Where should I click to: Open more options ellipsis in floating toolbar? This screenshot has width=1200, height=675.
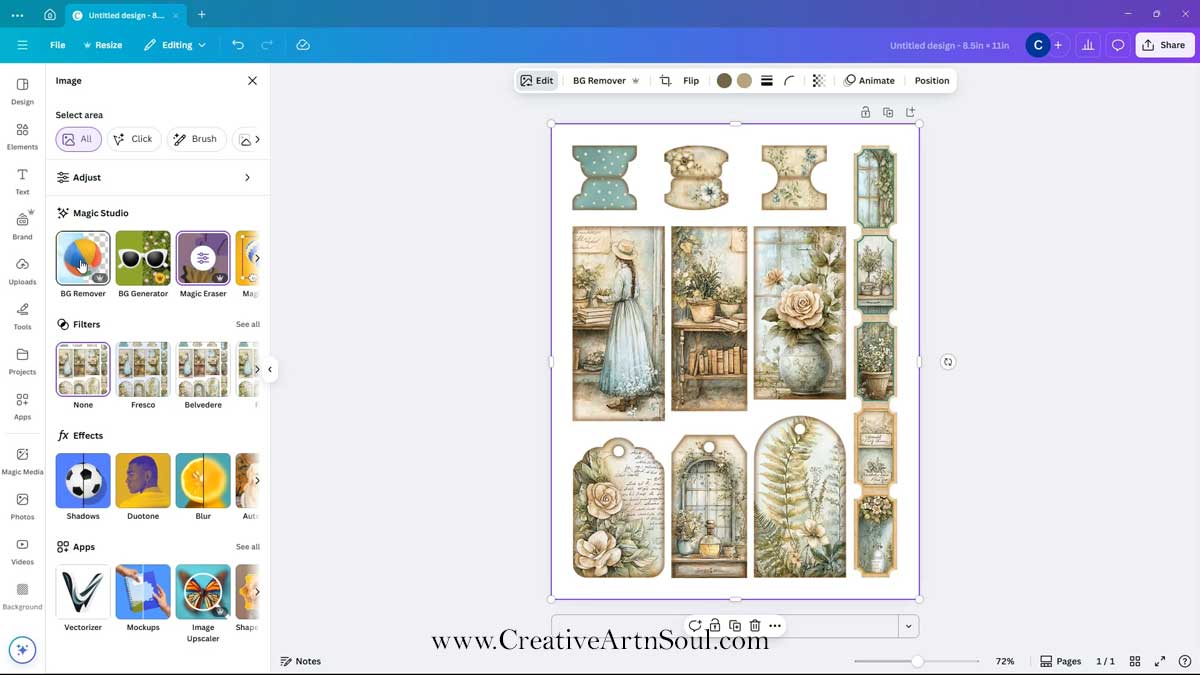tap(775, 626)
